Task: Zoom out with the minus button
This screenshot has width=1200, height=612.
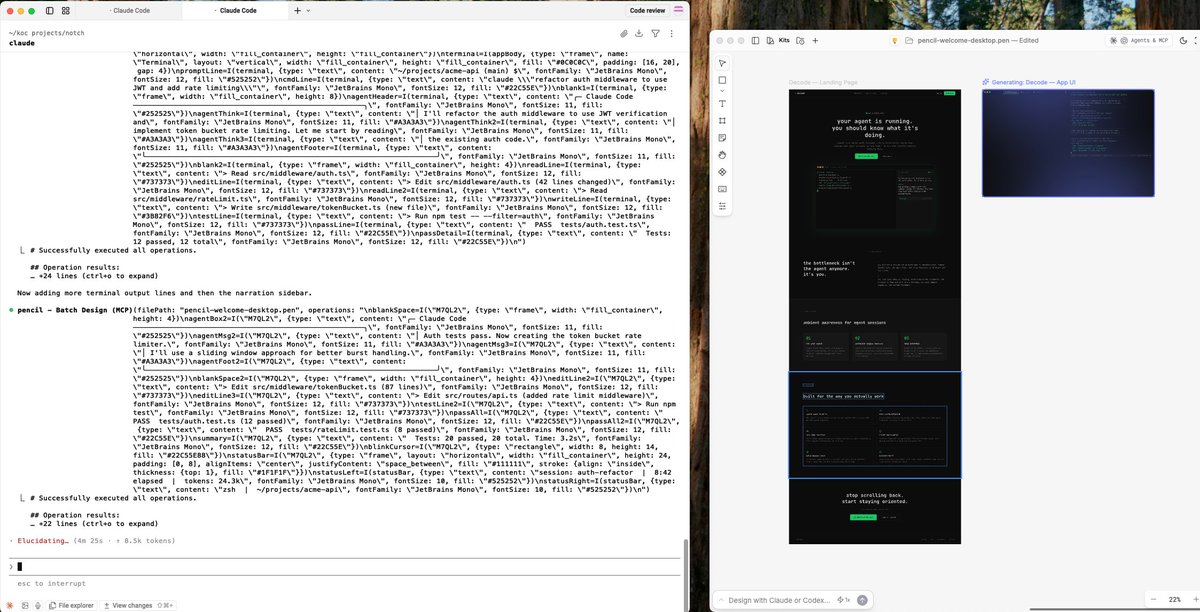Action: [x=1153, y=599]
